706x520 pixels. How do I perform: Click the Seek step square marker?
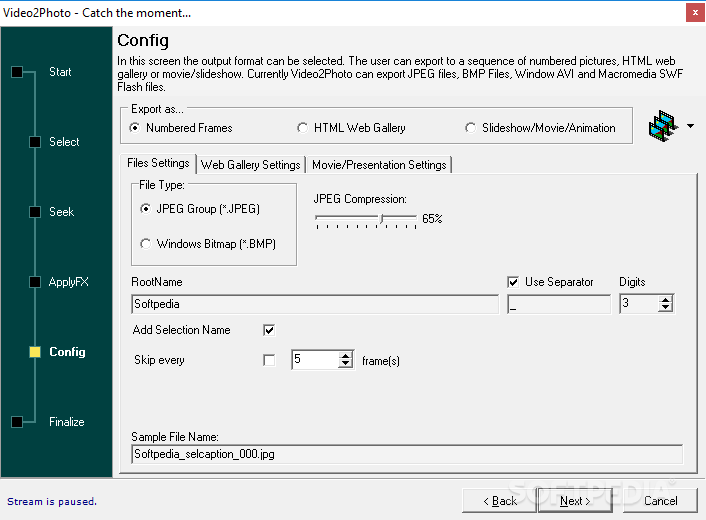point(35,212)
